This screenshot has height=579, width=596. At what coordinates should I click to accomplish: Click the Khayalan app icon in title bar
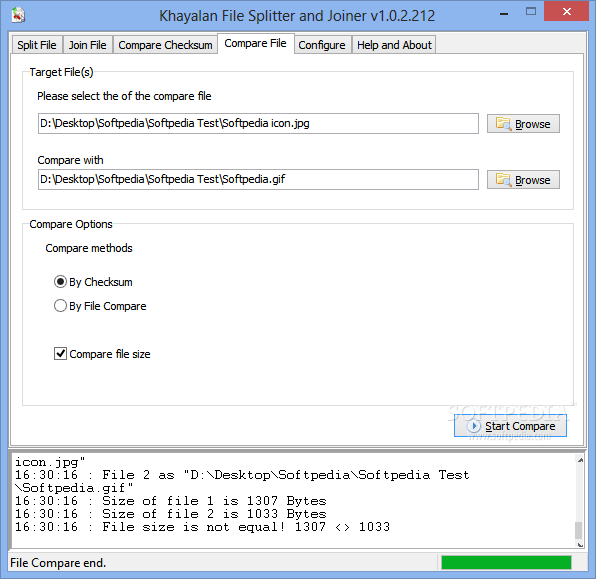pos(18,15)
